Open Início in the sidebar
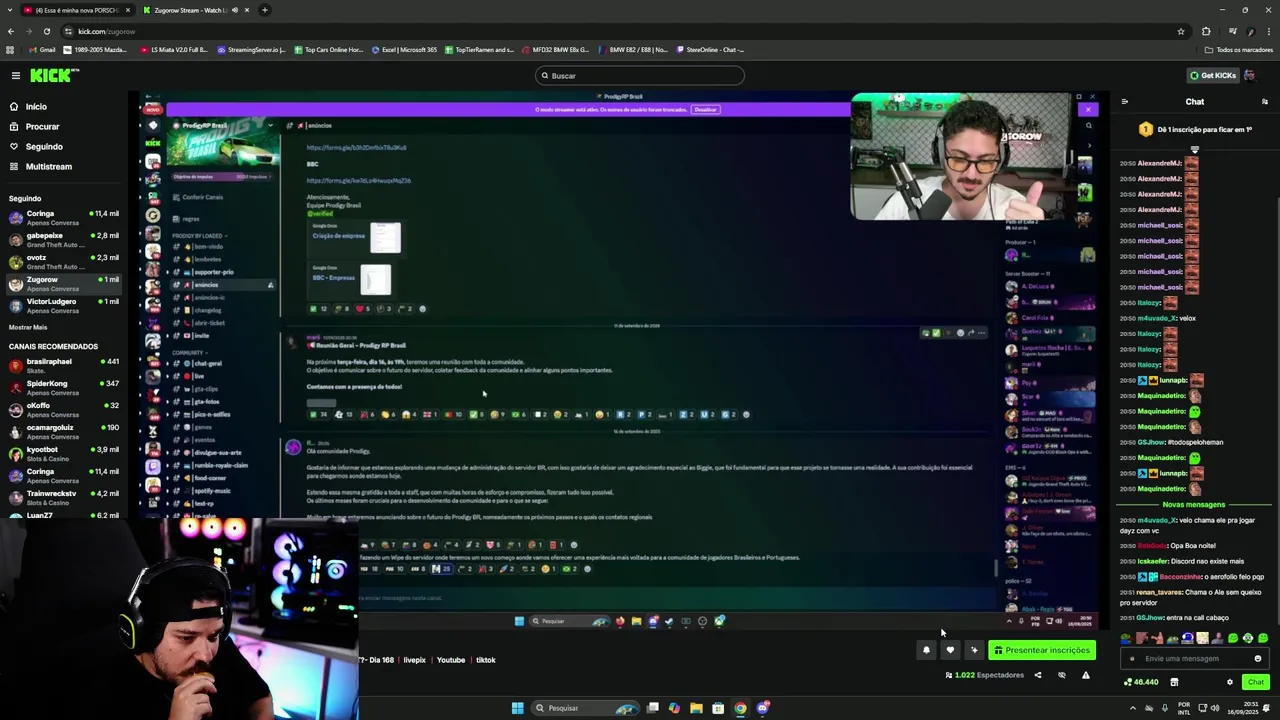1280x720 pixels. 36,106
